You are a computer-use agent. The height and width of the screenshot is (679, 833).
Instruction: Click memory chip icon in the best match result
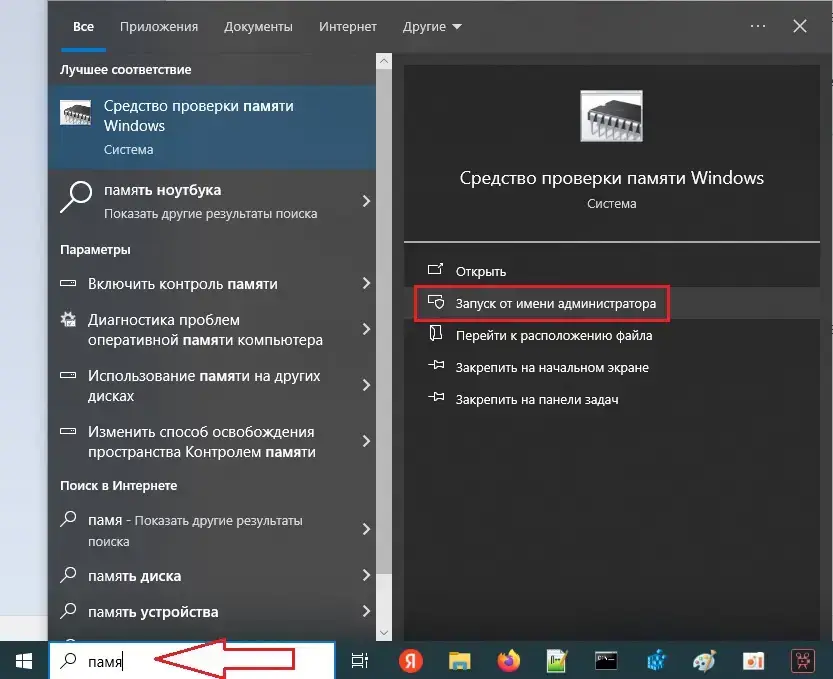click(75, 113)
